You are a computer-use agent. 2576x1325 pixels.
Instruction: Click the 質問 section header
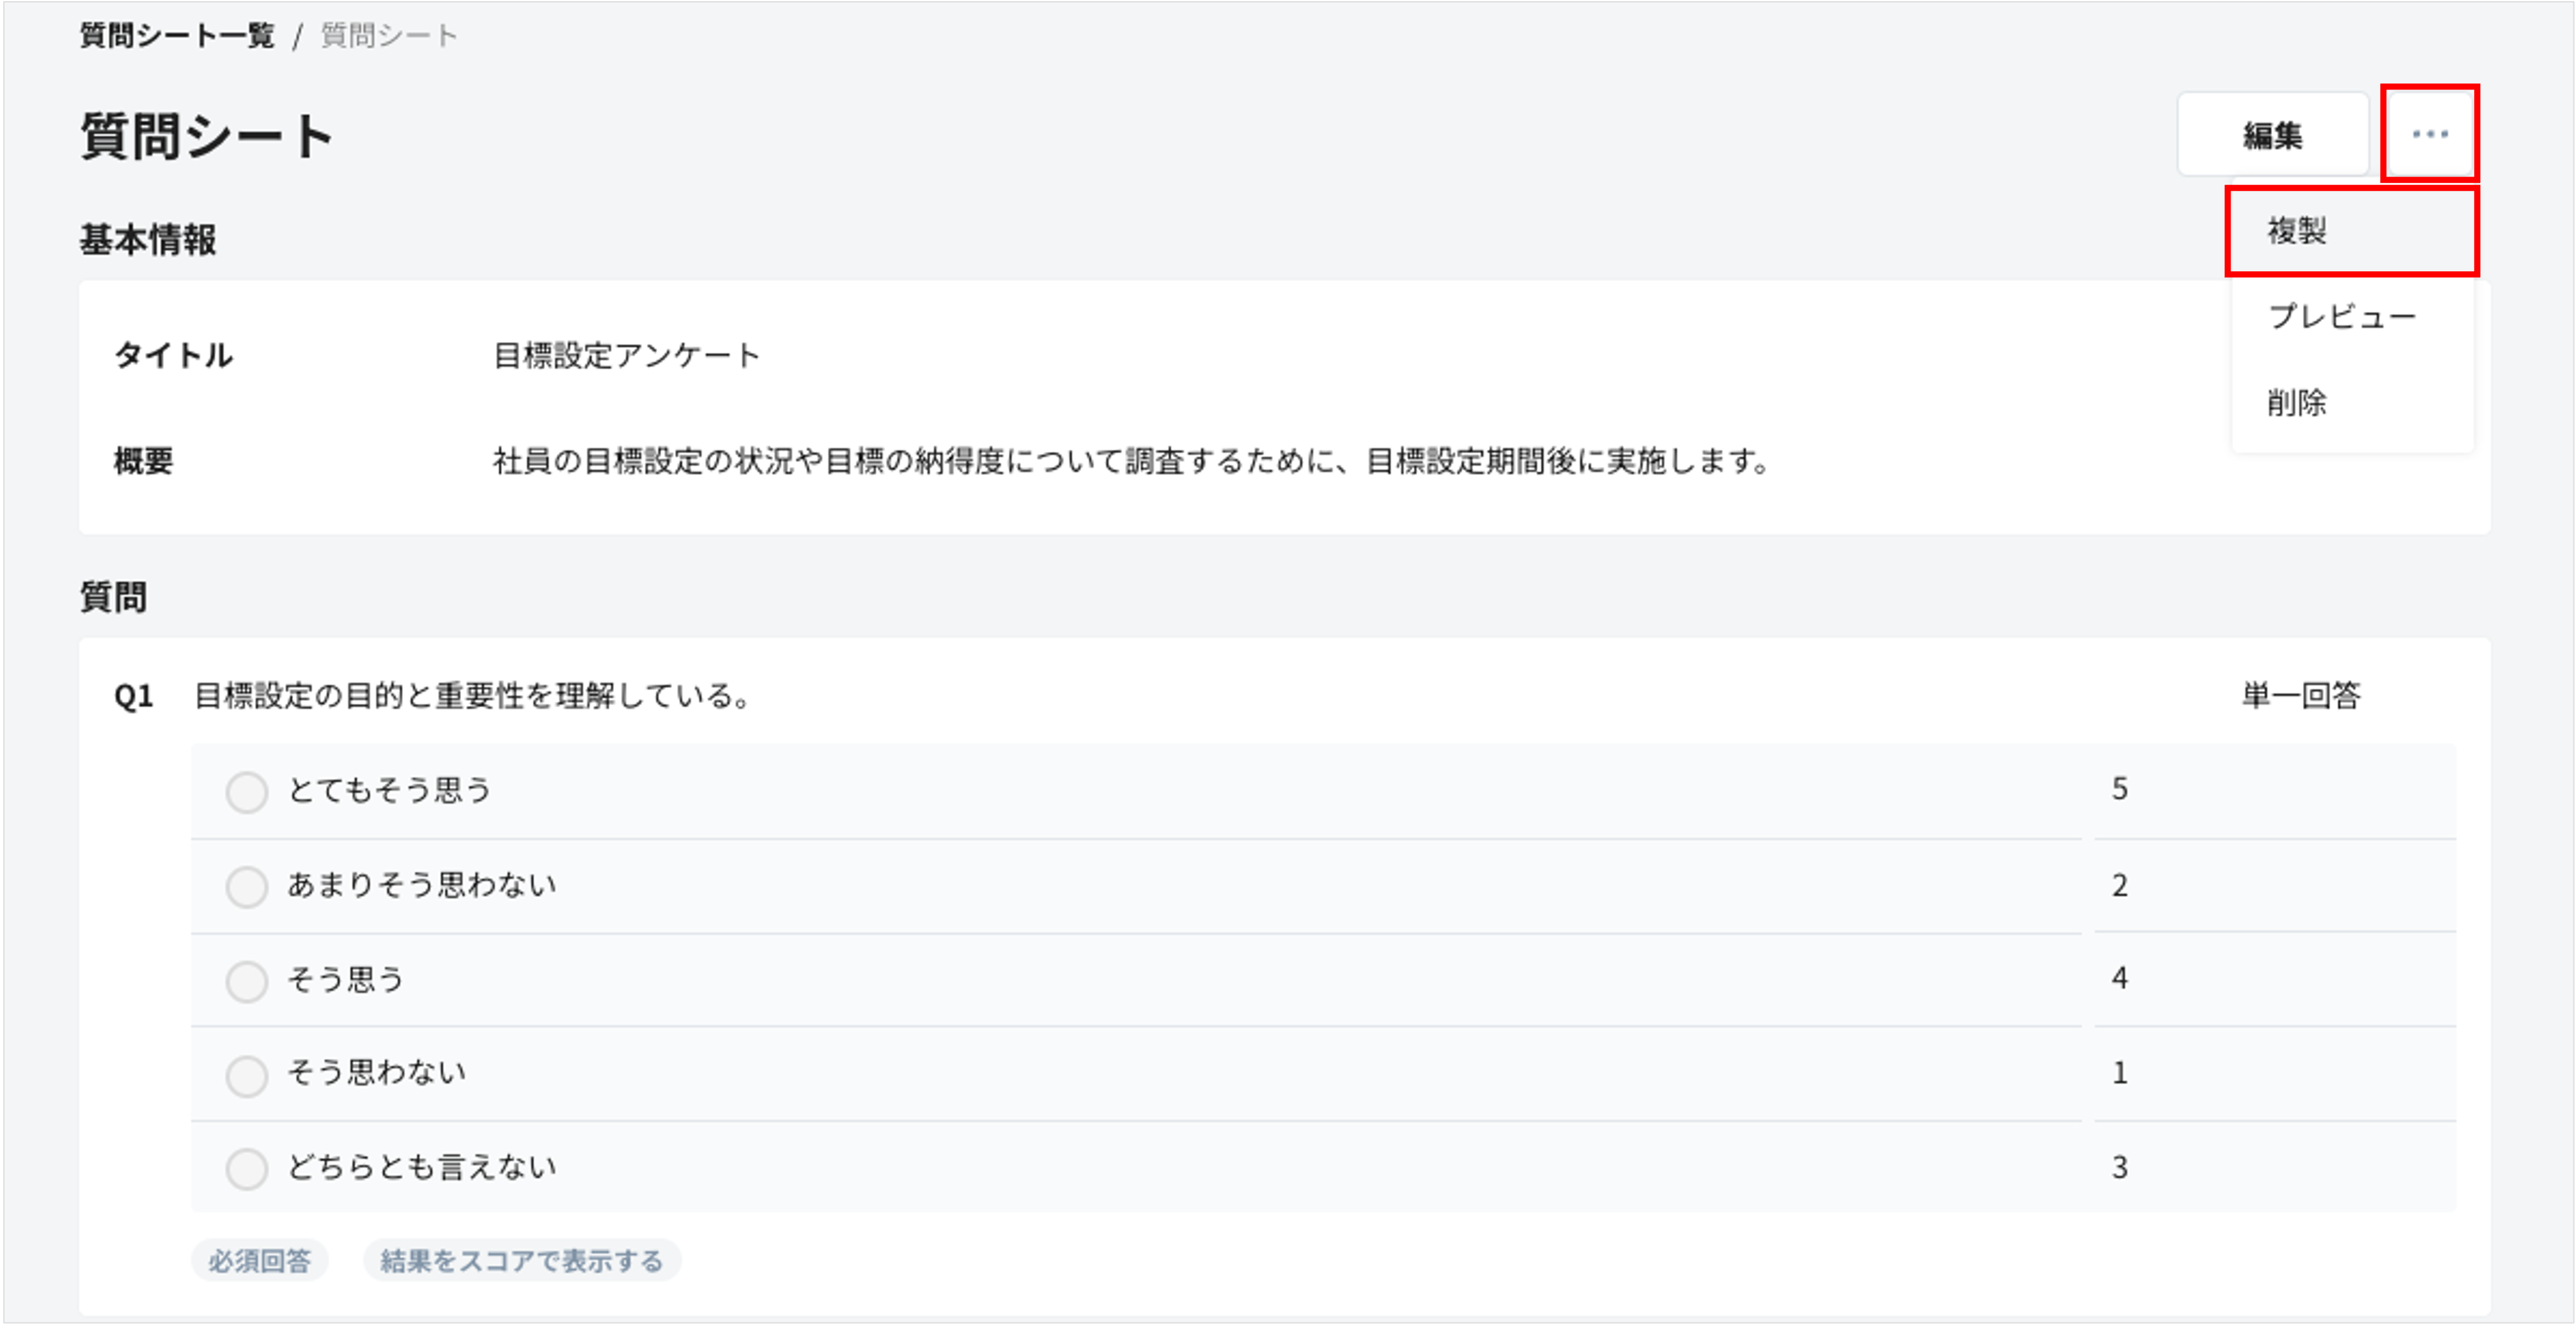(x=113, y=597)
